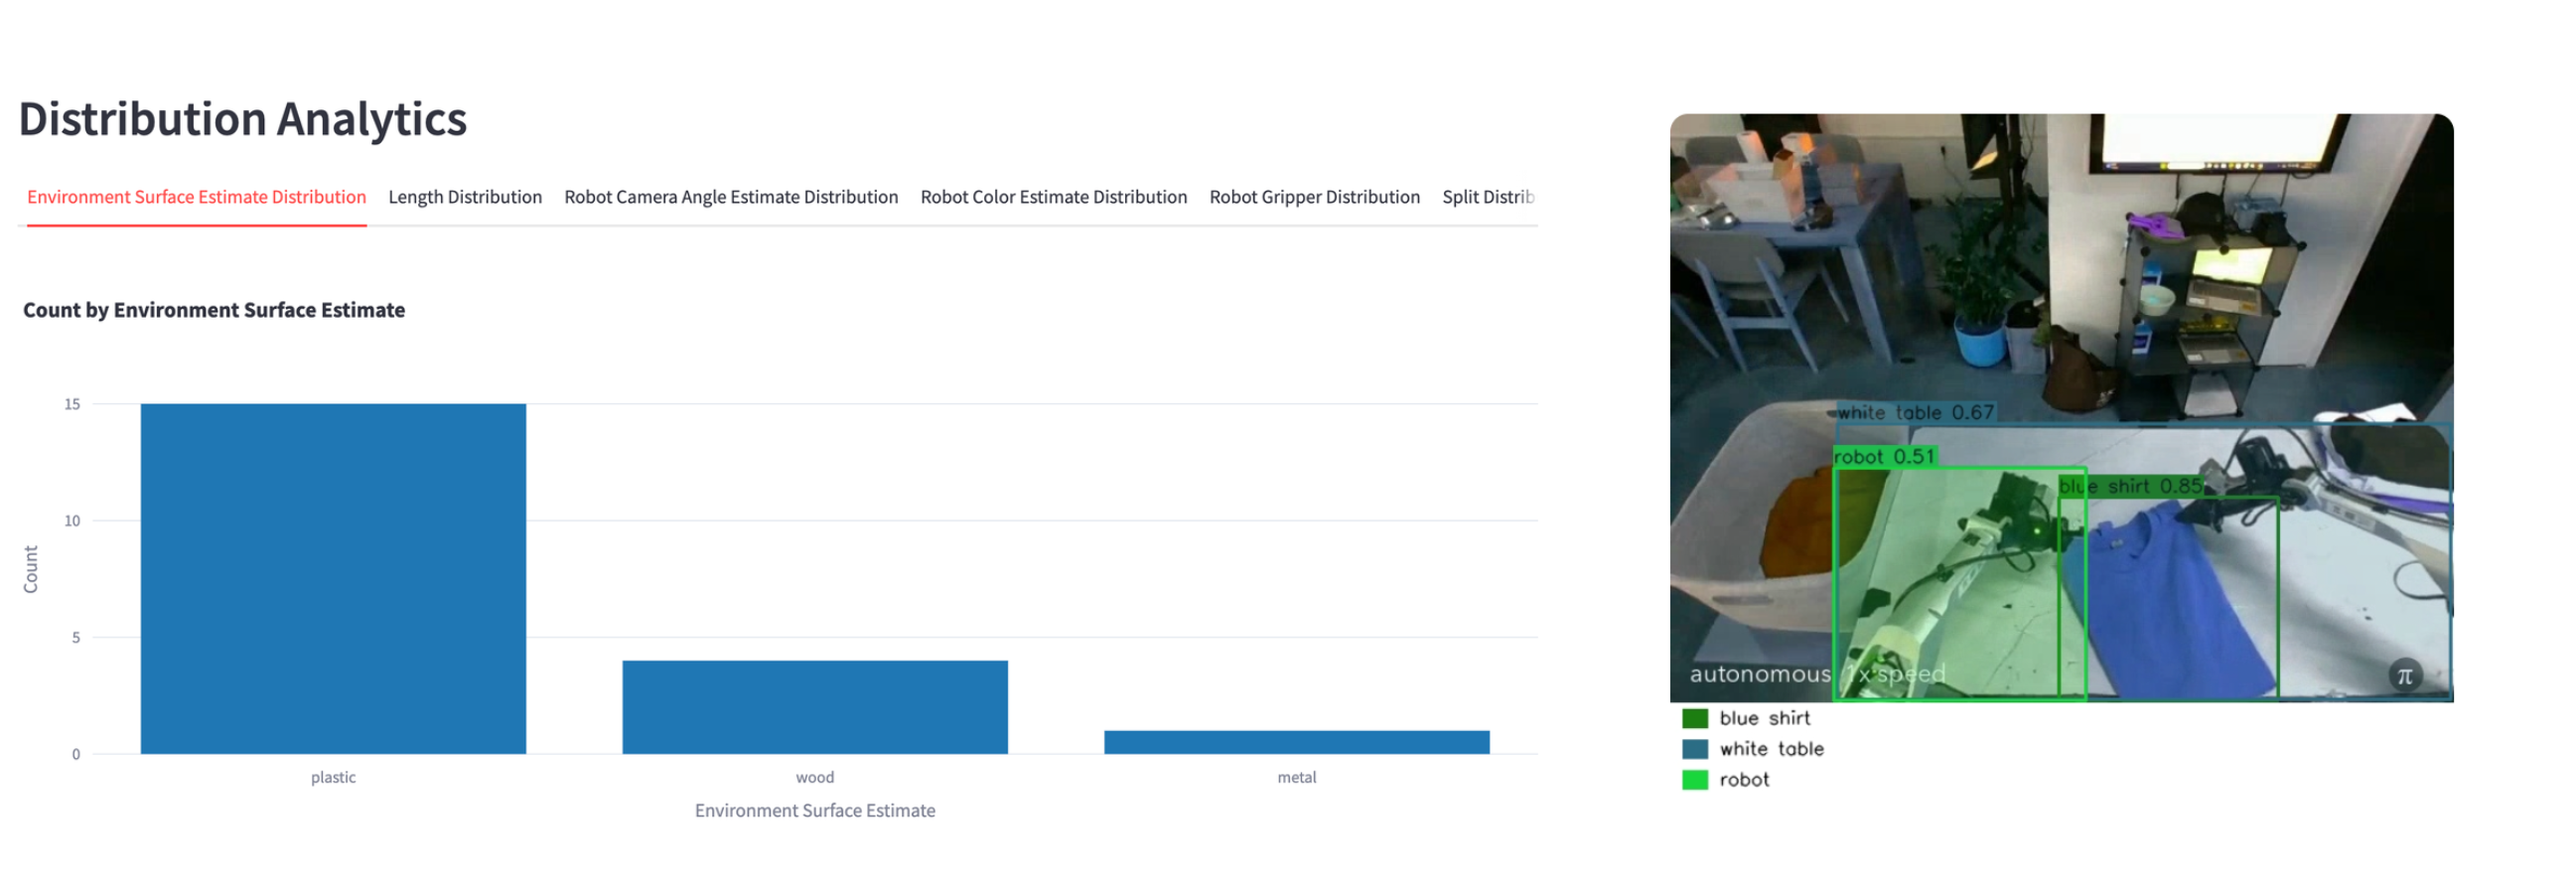Open the partially visible Split Distribution tab
This screenshot has width=2576, height=892.
click(x=1487, y=197)
